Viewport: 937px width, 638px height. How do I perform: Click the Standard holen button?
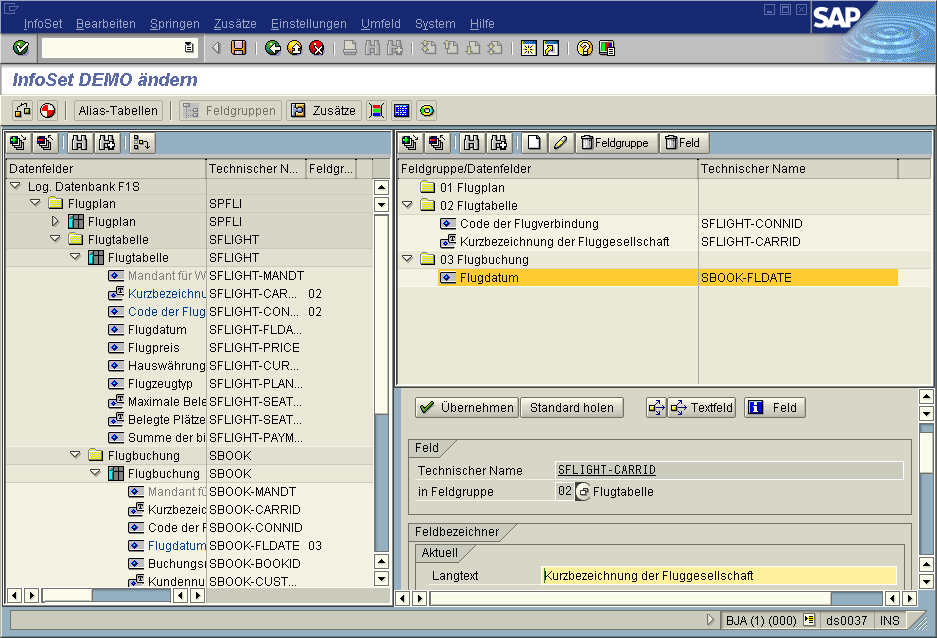click(x=571, y=408)
